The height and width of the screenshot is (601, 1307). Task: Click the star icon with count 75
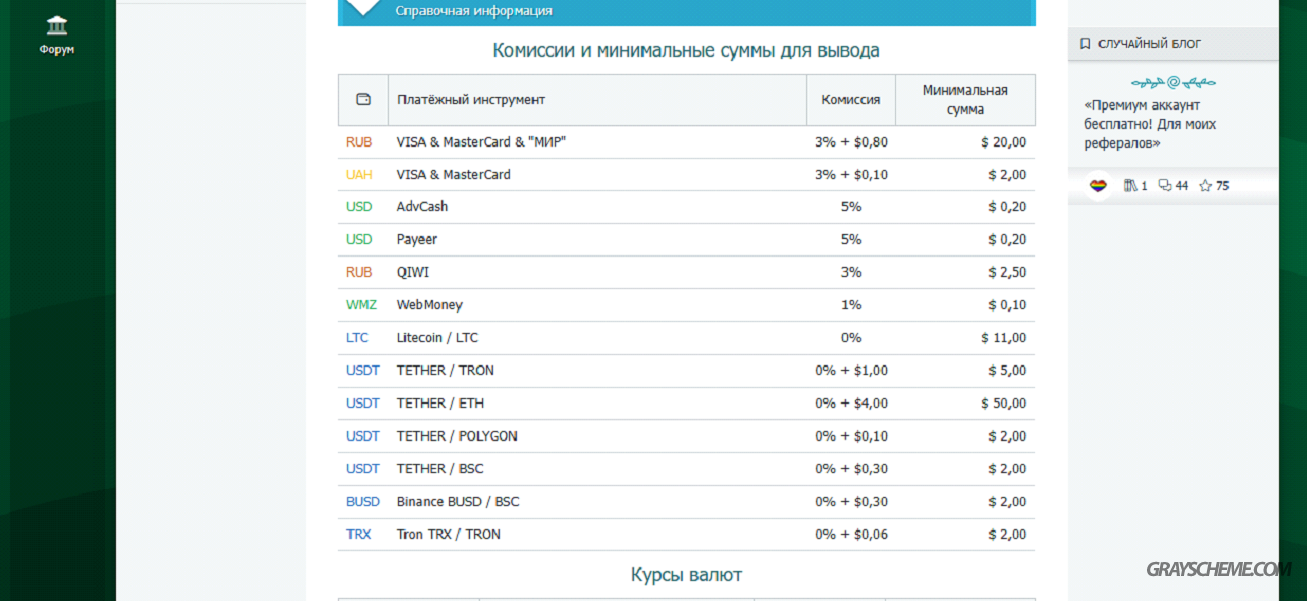(1205, 185)
